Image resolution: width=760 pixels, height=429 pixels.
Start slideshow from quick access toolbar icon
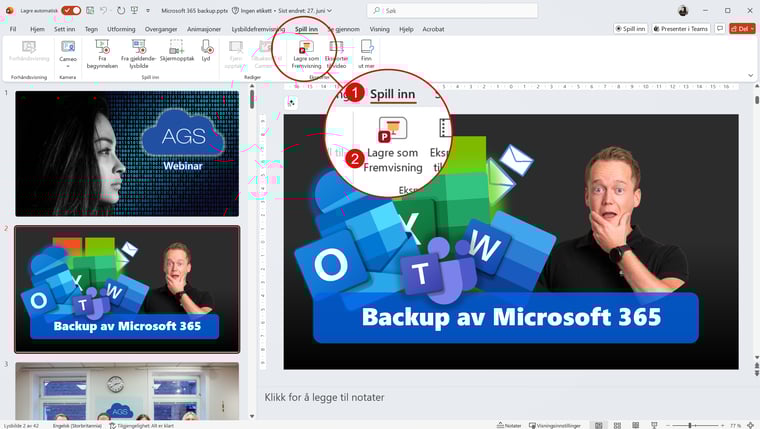134,10
